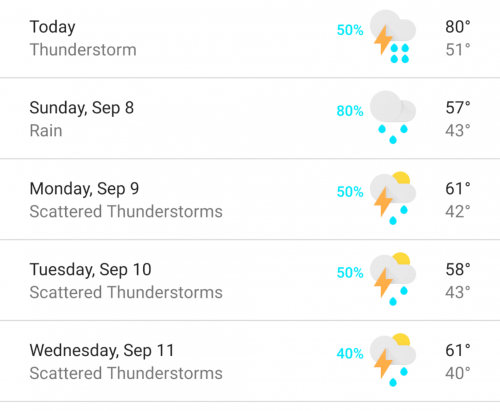This screenshot has height=411, width=500.
Task: Click Wednesday's 40° low temperature
Action: click(x=458, y=373)
